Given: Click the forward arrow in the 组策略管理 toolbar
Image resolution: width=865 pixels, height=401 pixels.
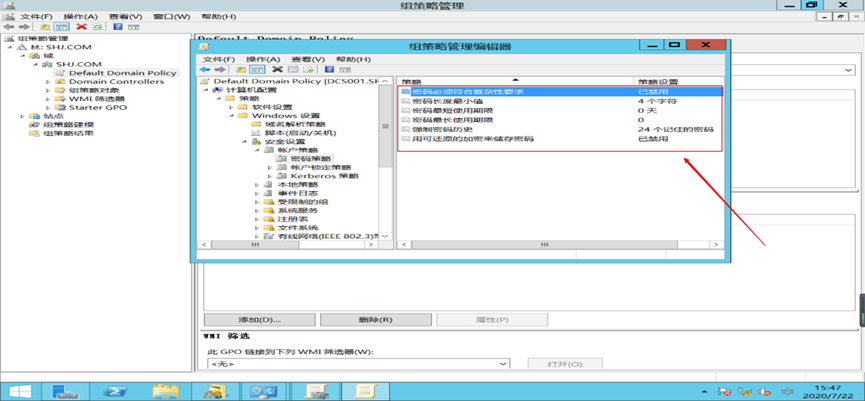Looking at the screenshot, I should 24,26.
